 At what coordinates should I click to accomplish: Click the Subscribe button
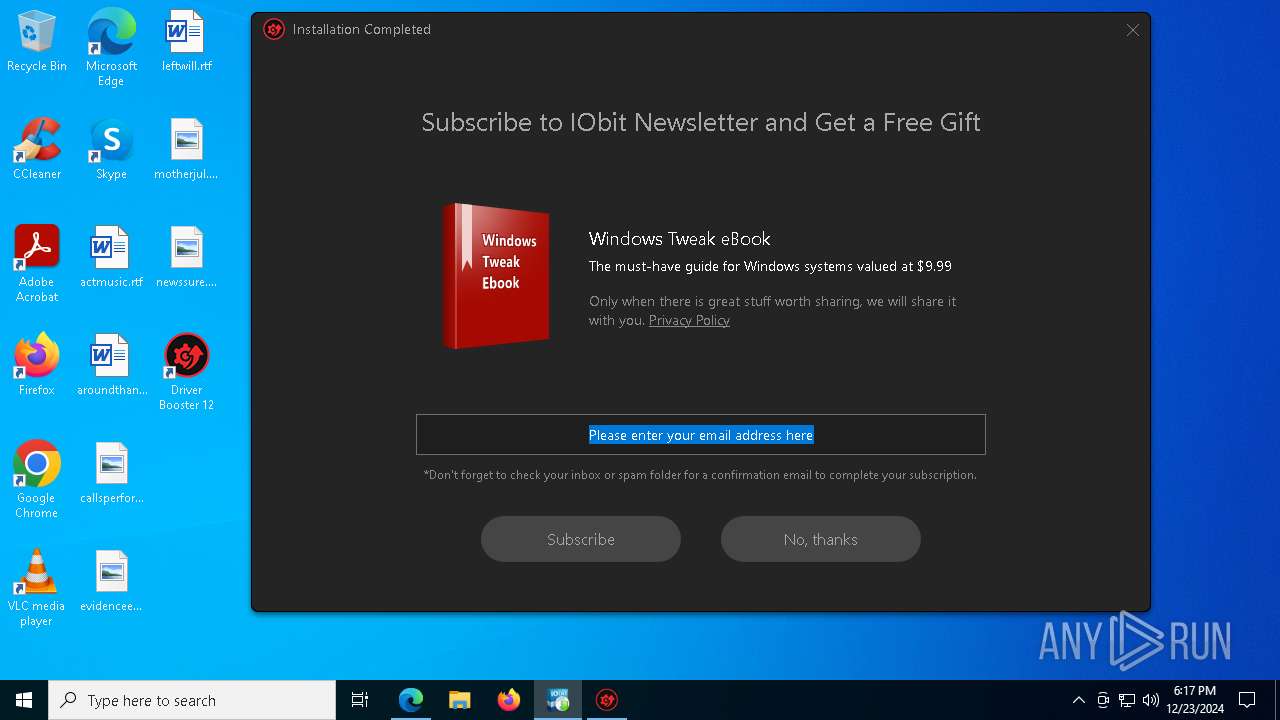tap(581, 539)
